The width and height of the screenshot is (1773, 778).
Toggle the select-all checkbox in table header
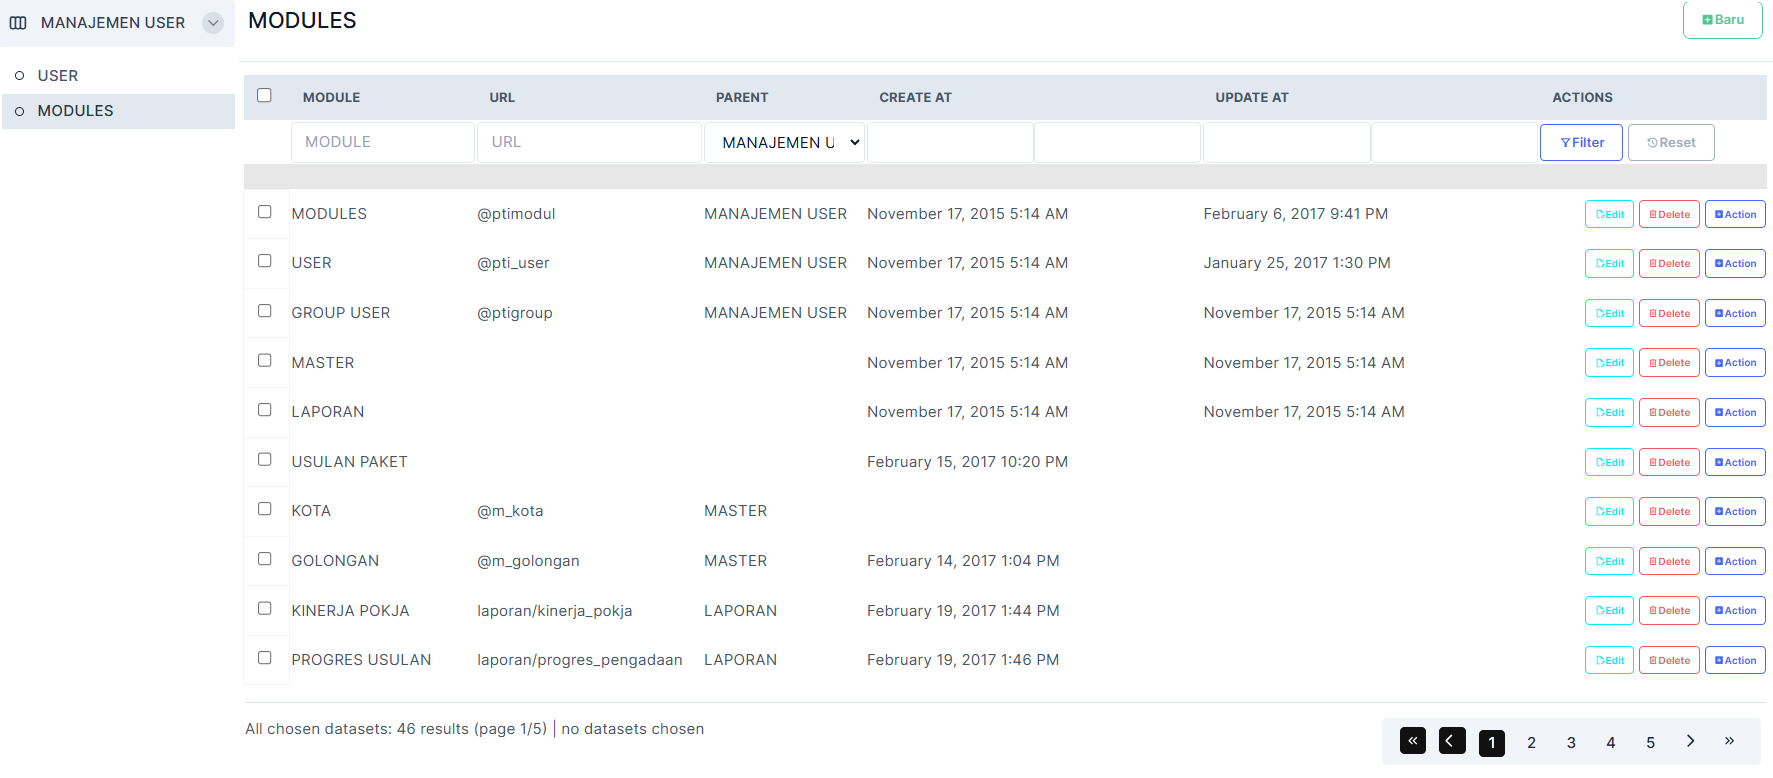(x=264, y=96)
